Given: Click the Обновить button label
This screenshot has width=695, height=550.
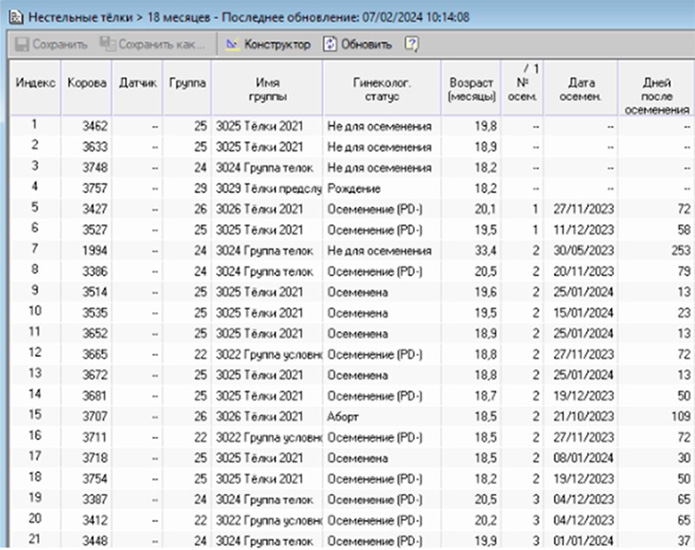Looking at the screenshot, I should [x=367, y=45].
